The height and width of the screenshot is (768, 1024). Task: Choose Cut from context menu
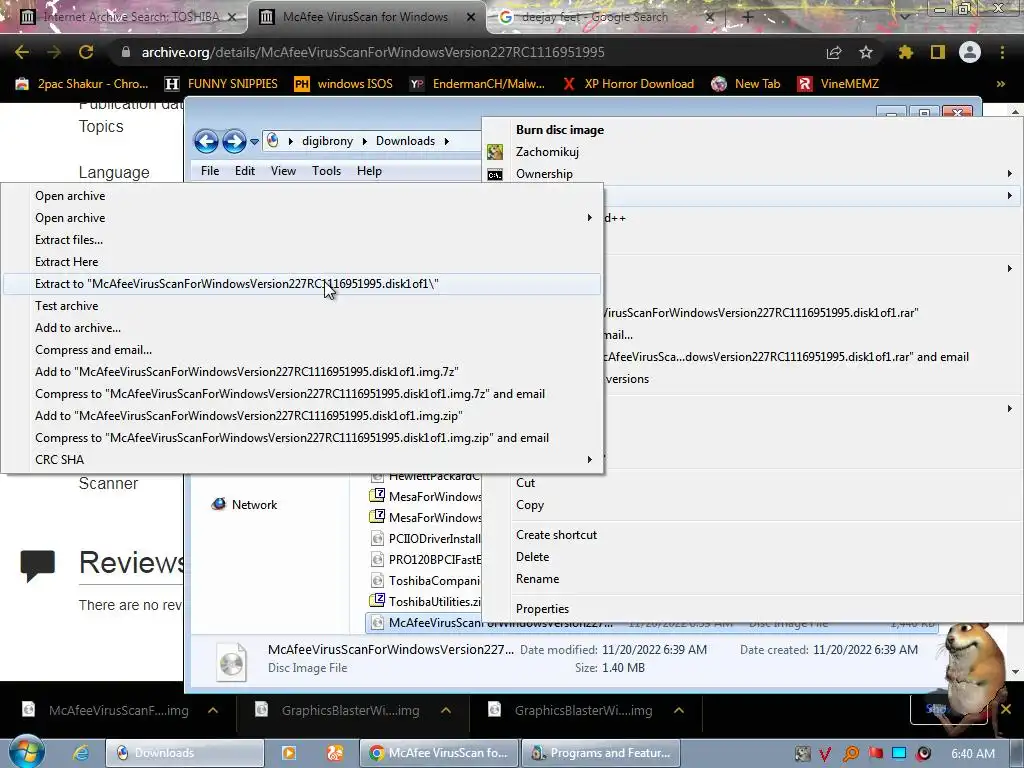[751, 483]
